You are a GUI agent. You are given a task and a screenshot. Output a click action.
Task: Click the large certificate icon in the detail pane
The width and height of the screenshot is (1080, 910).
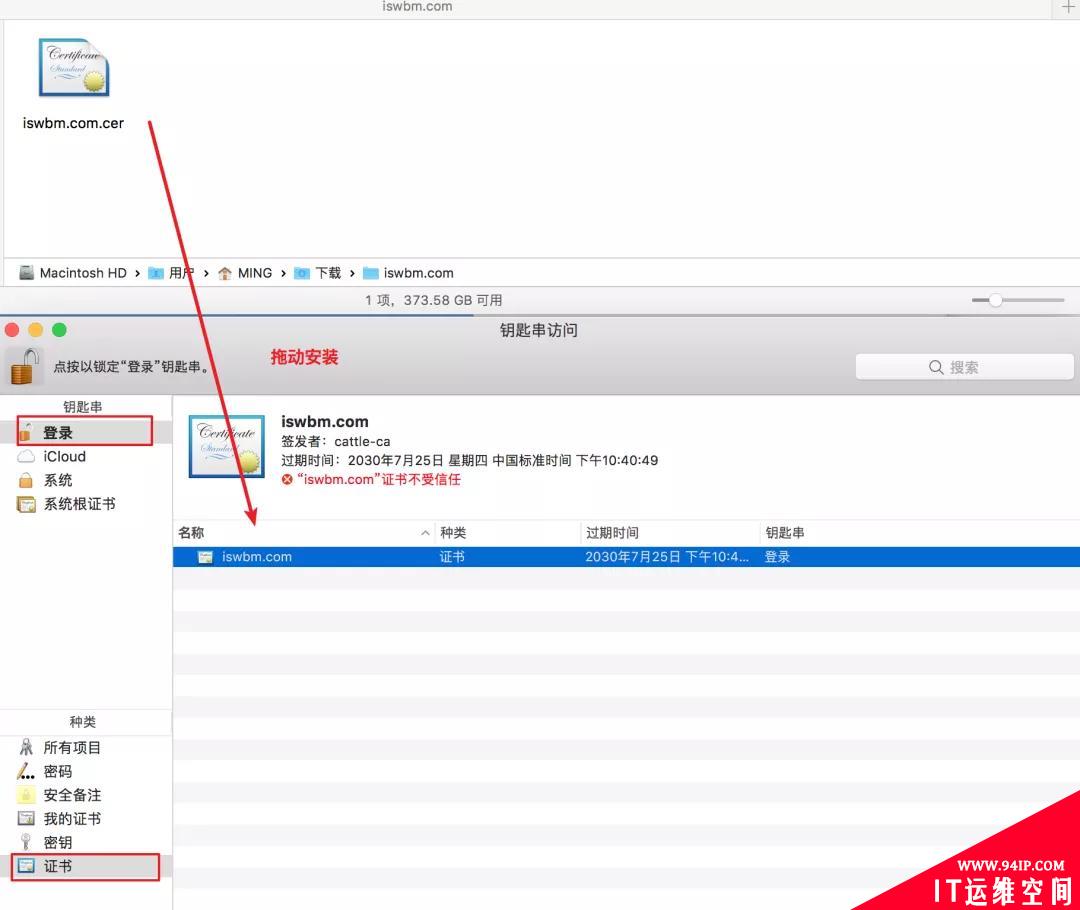pyautogui.click(x=227, y=446)
